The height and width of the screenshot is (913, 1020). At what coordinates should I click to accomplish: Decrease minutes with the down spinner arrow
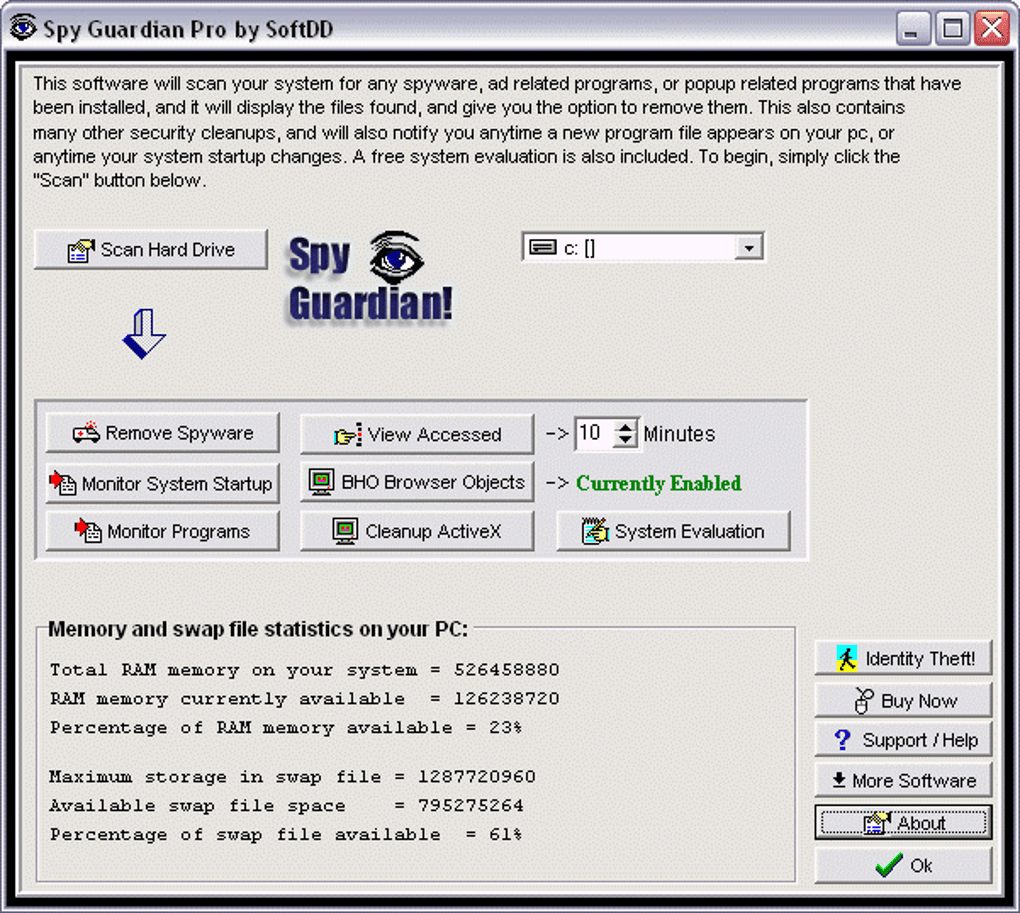(x=625, y=440)
